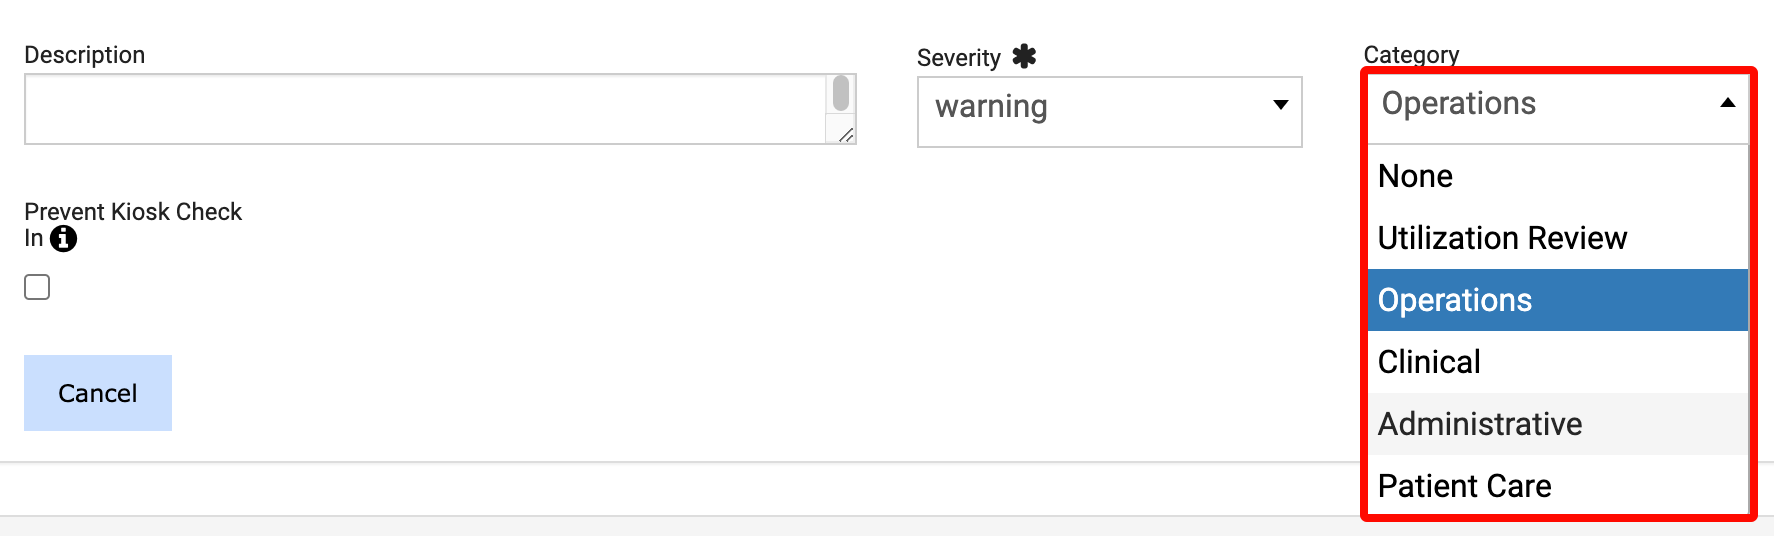Image resolution: width=1774 pixels, height=536 pixels.
Task: Collapse the Category dropdown showing Operations
Action: [x=1557, y=105]
